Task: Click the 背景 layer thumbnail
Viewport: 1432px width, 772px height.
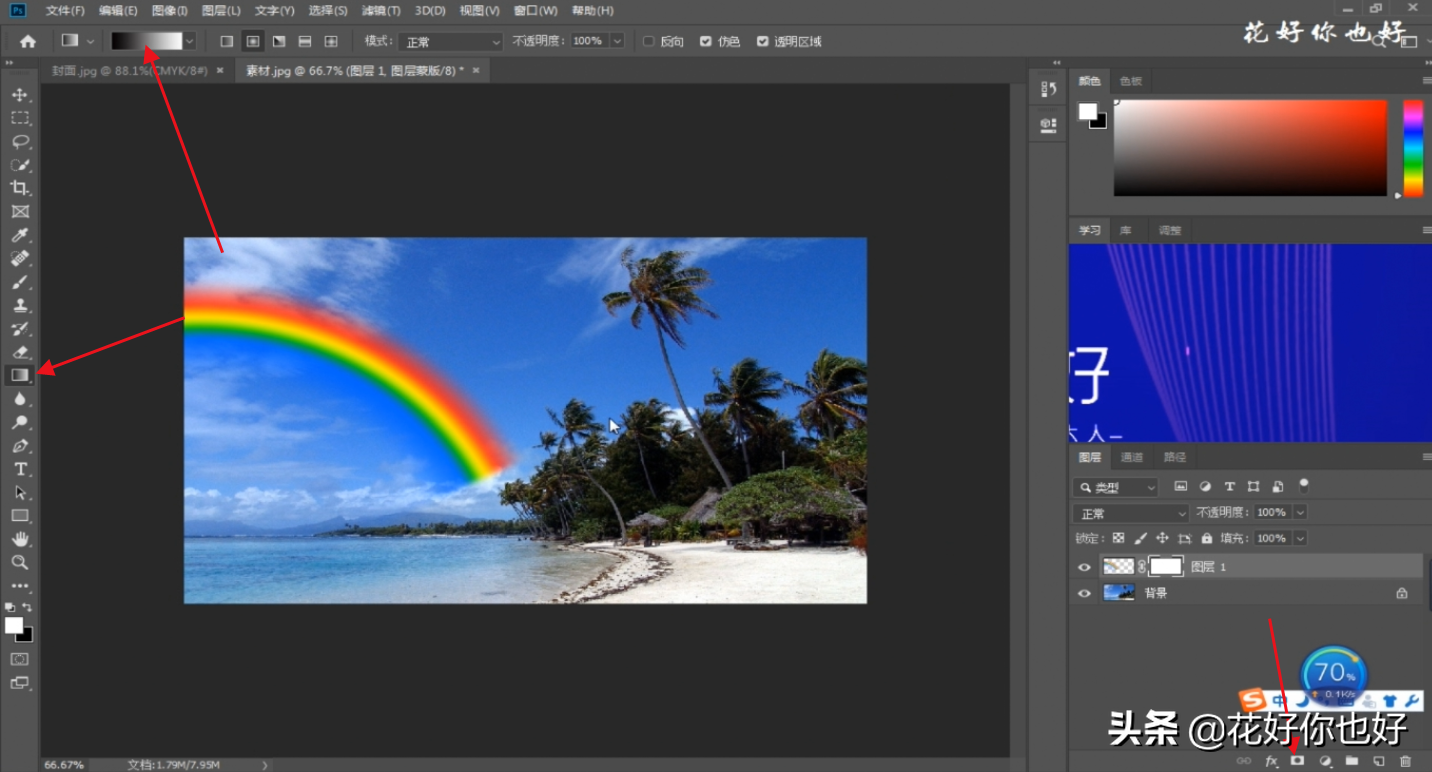Action: click(x=1119, y=593)
